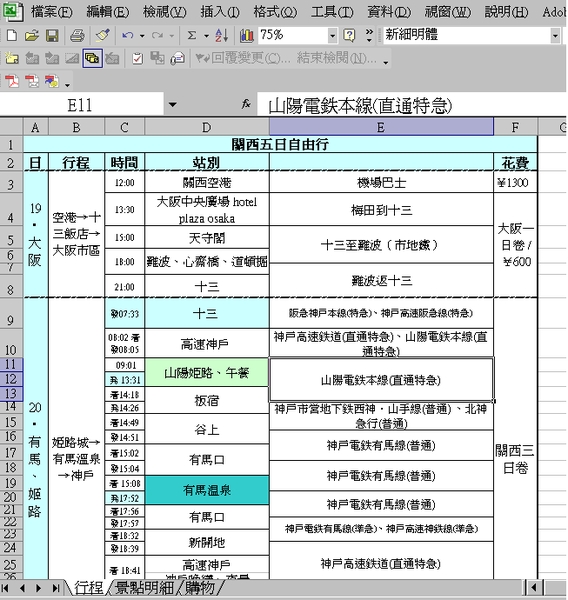
Task: Expand the standard toolbar options chevron
Action: point(369,35)
